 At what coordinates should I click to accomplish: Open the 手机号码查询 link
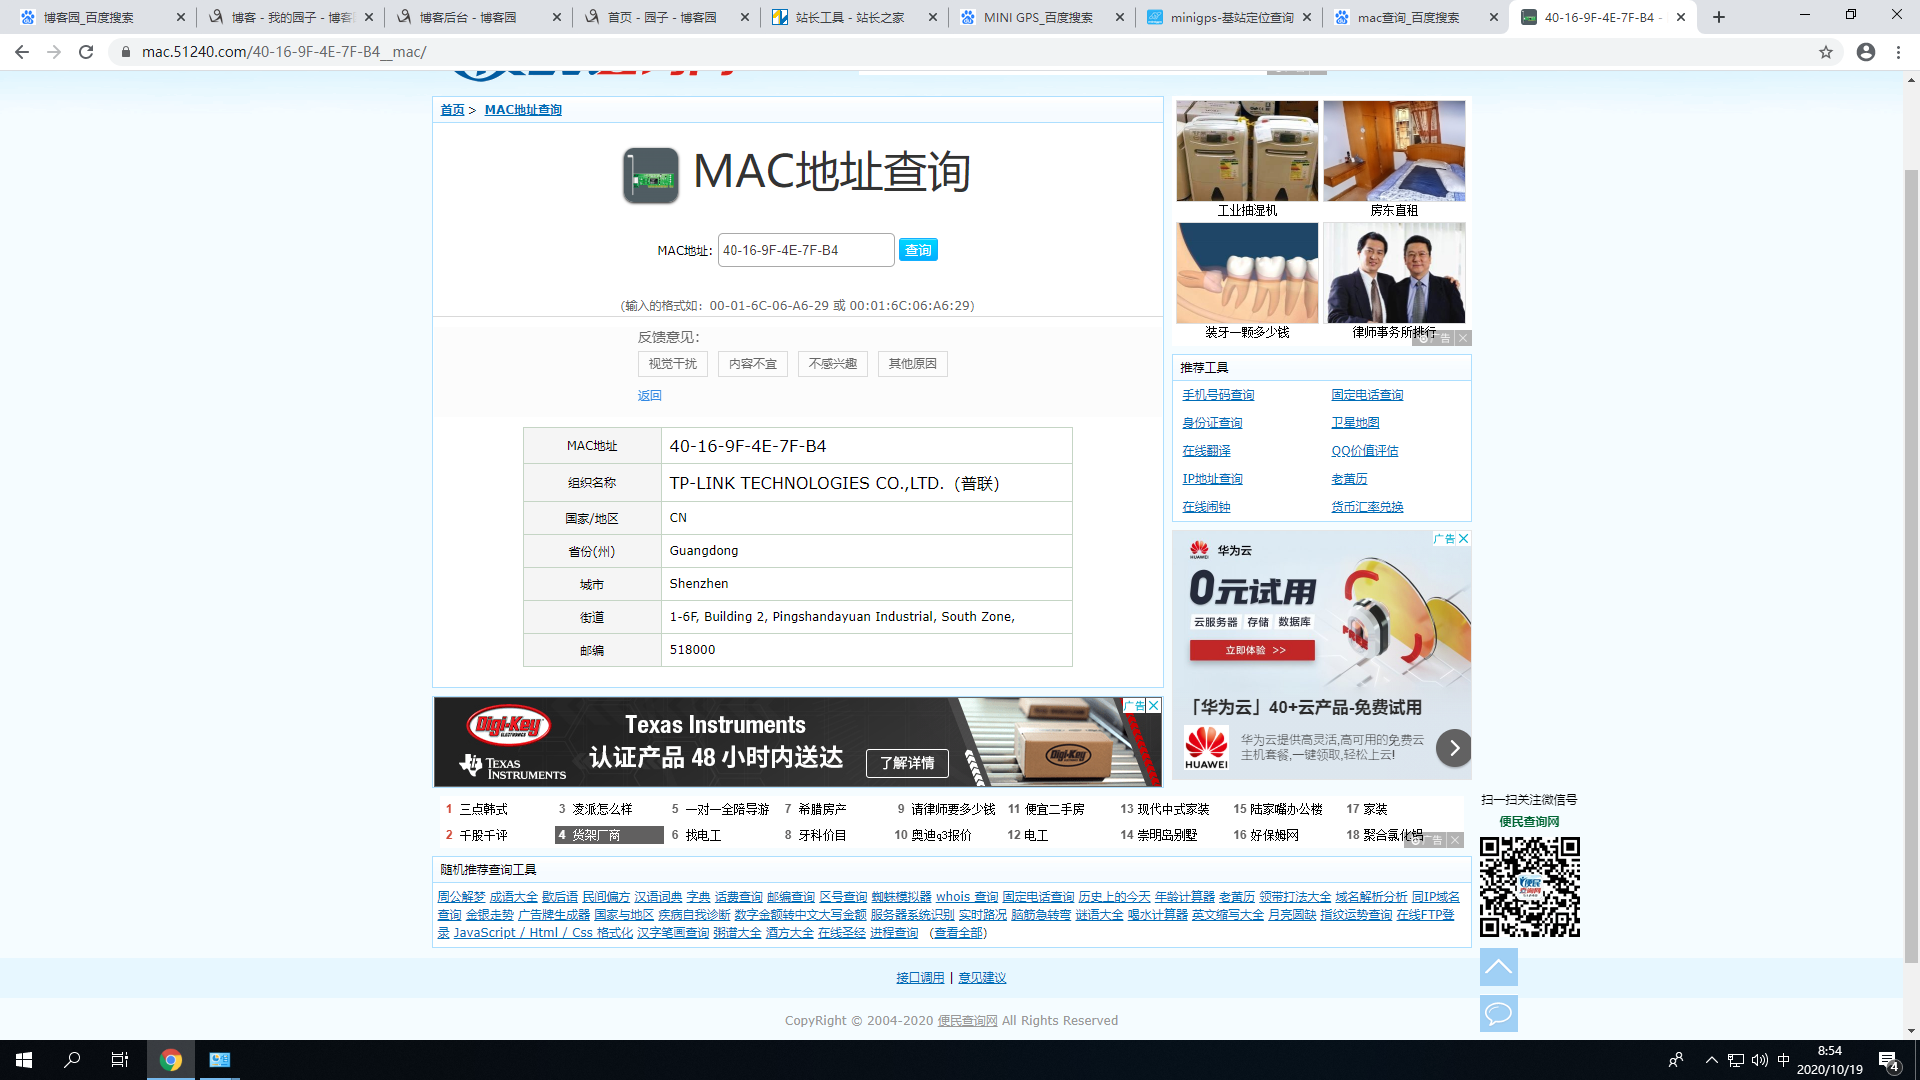tap(1218, 395)
